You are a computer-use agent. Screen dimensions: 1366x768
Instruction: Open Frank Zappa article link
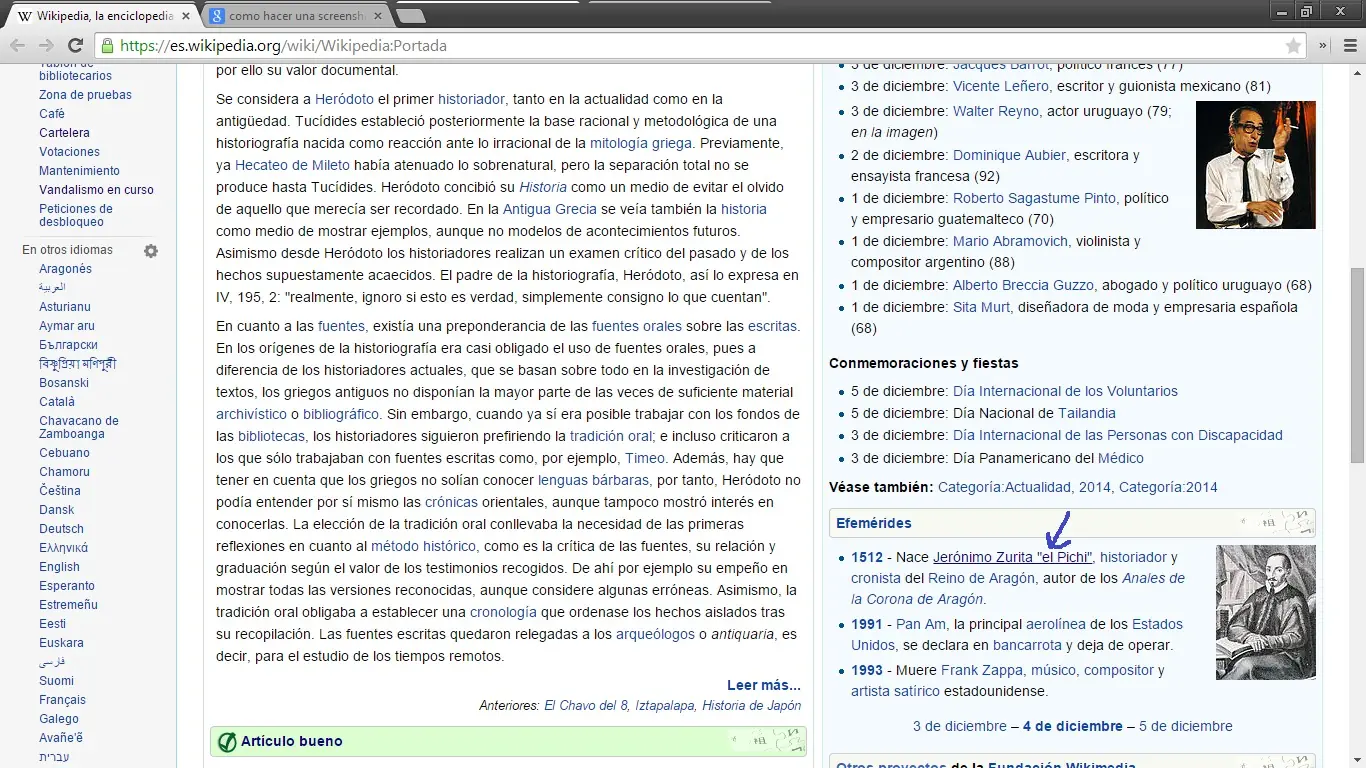(982, 670)
